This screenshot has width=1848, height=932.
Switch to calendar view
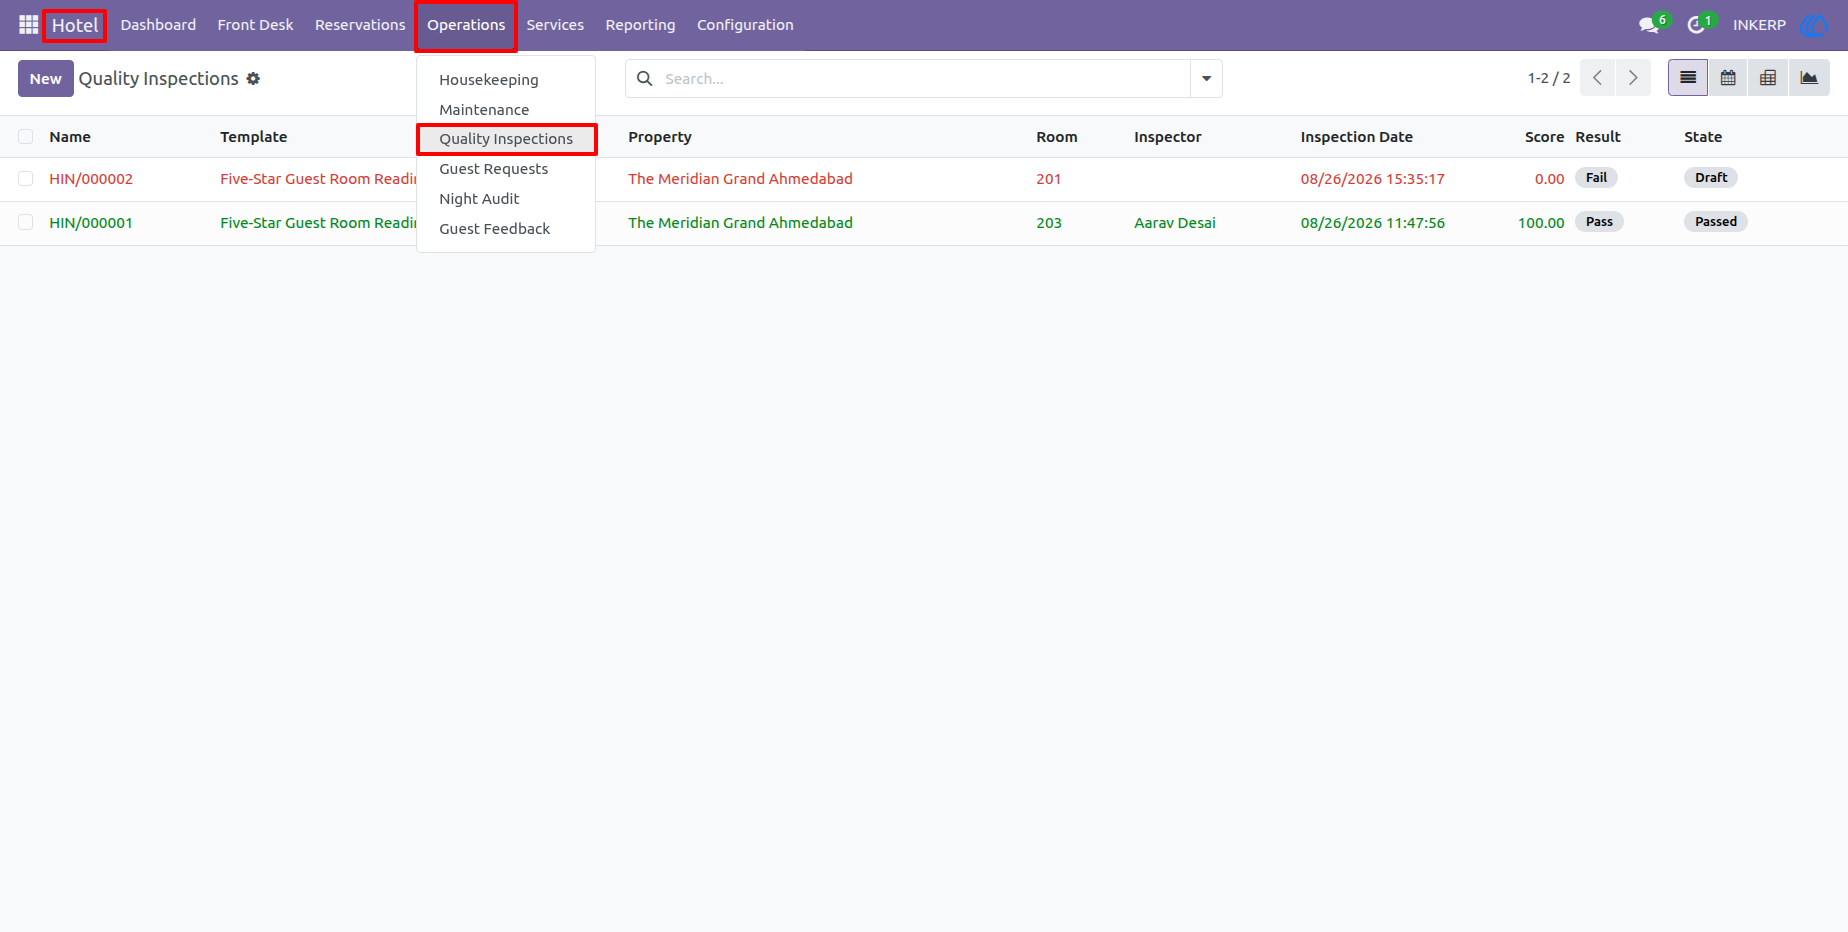[x=1728, y=78]
